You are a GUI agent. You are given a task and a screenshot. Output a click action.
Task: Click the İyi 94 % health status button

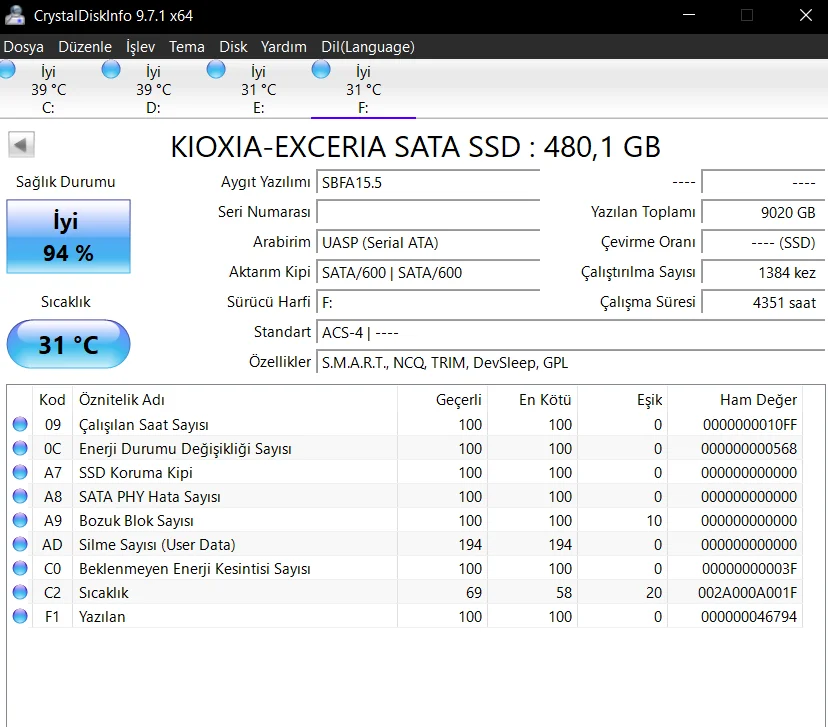(x=69, y=237)
